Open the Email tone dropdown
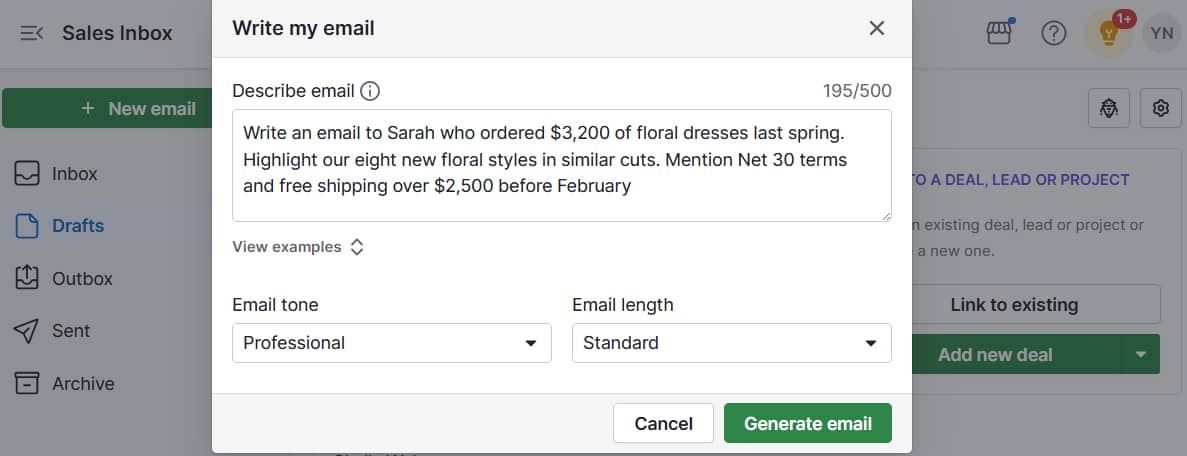The height and width of the screenshot is (456, 1187). (x=391, y=343)
